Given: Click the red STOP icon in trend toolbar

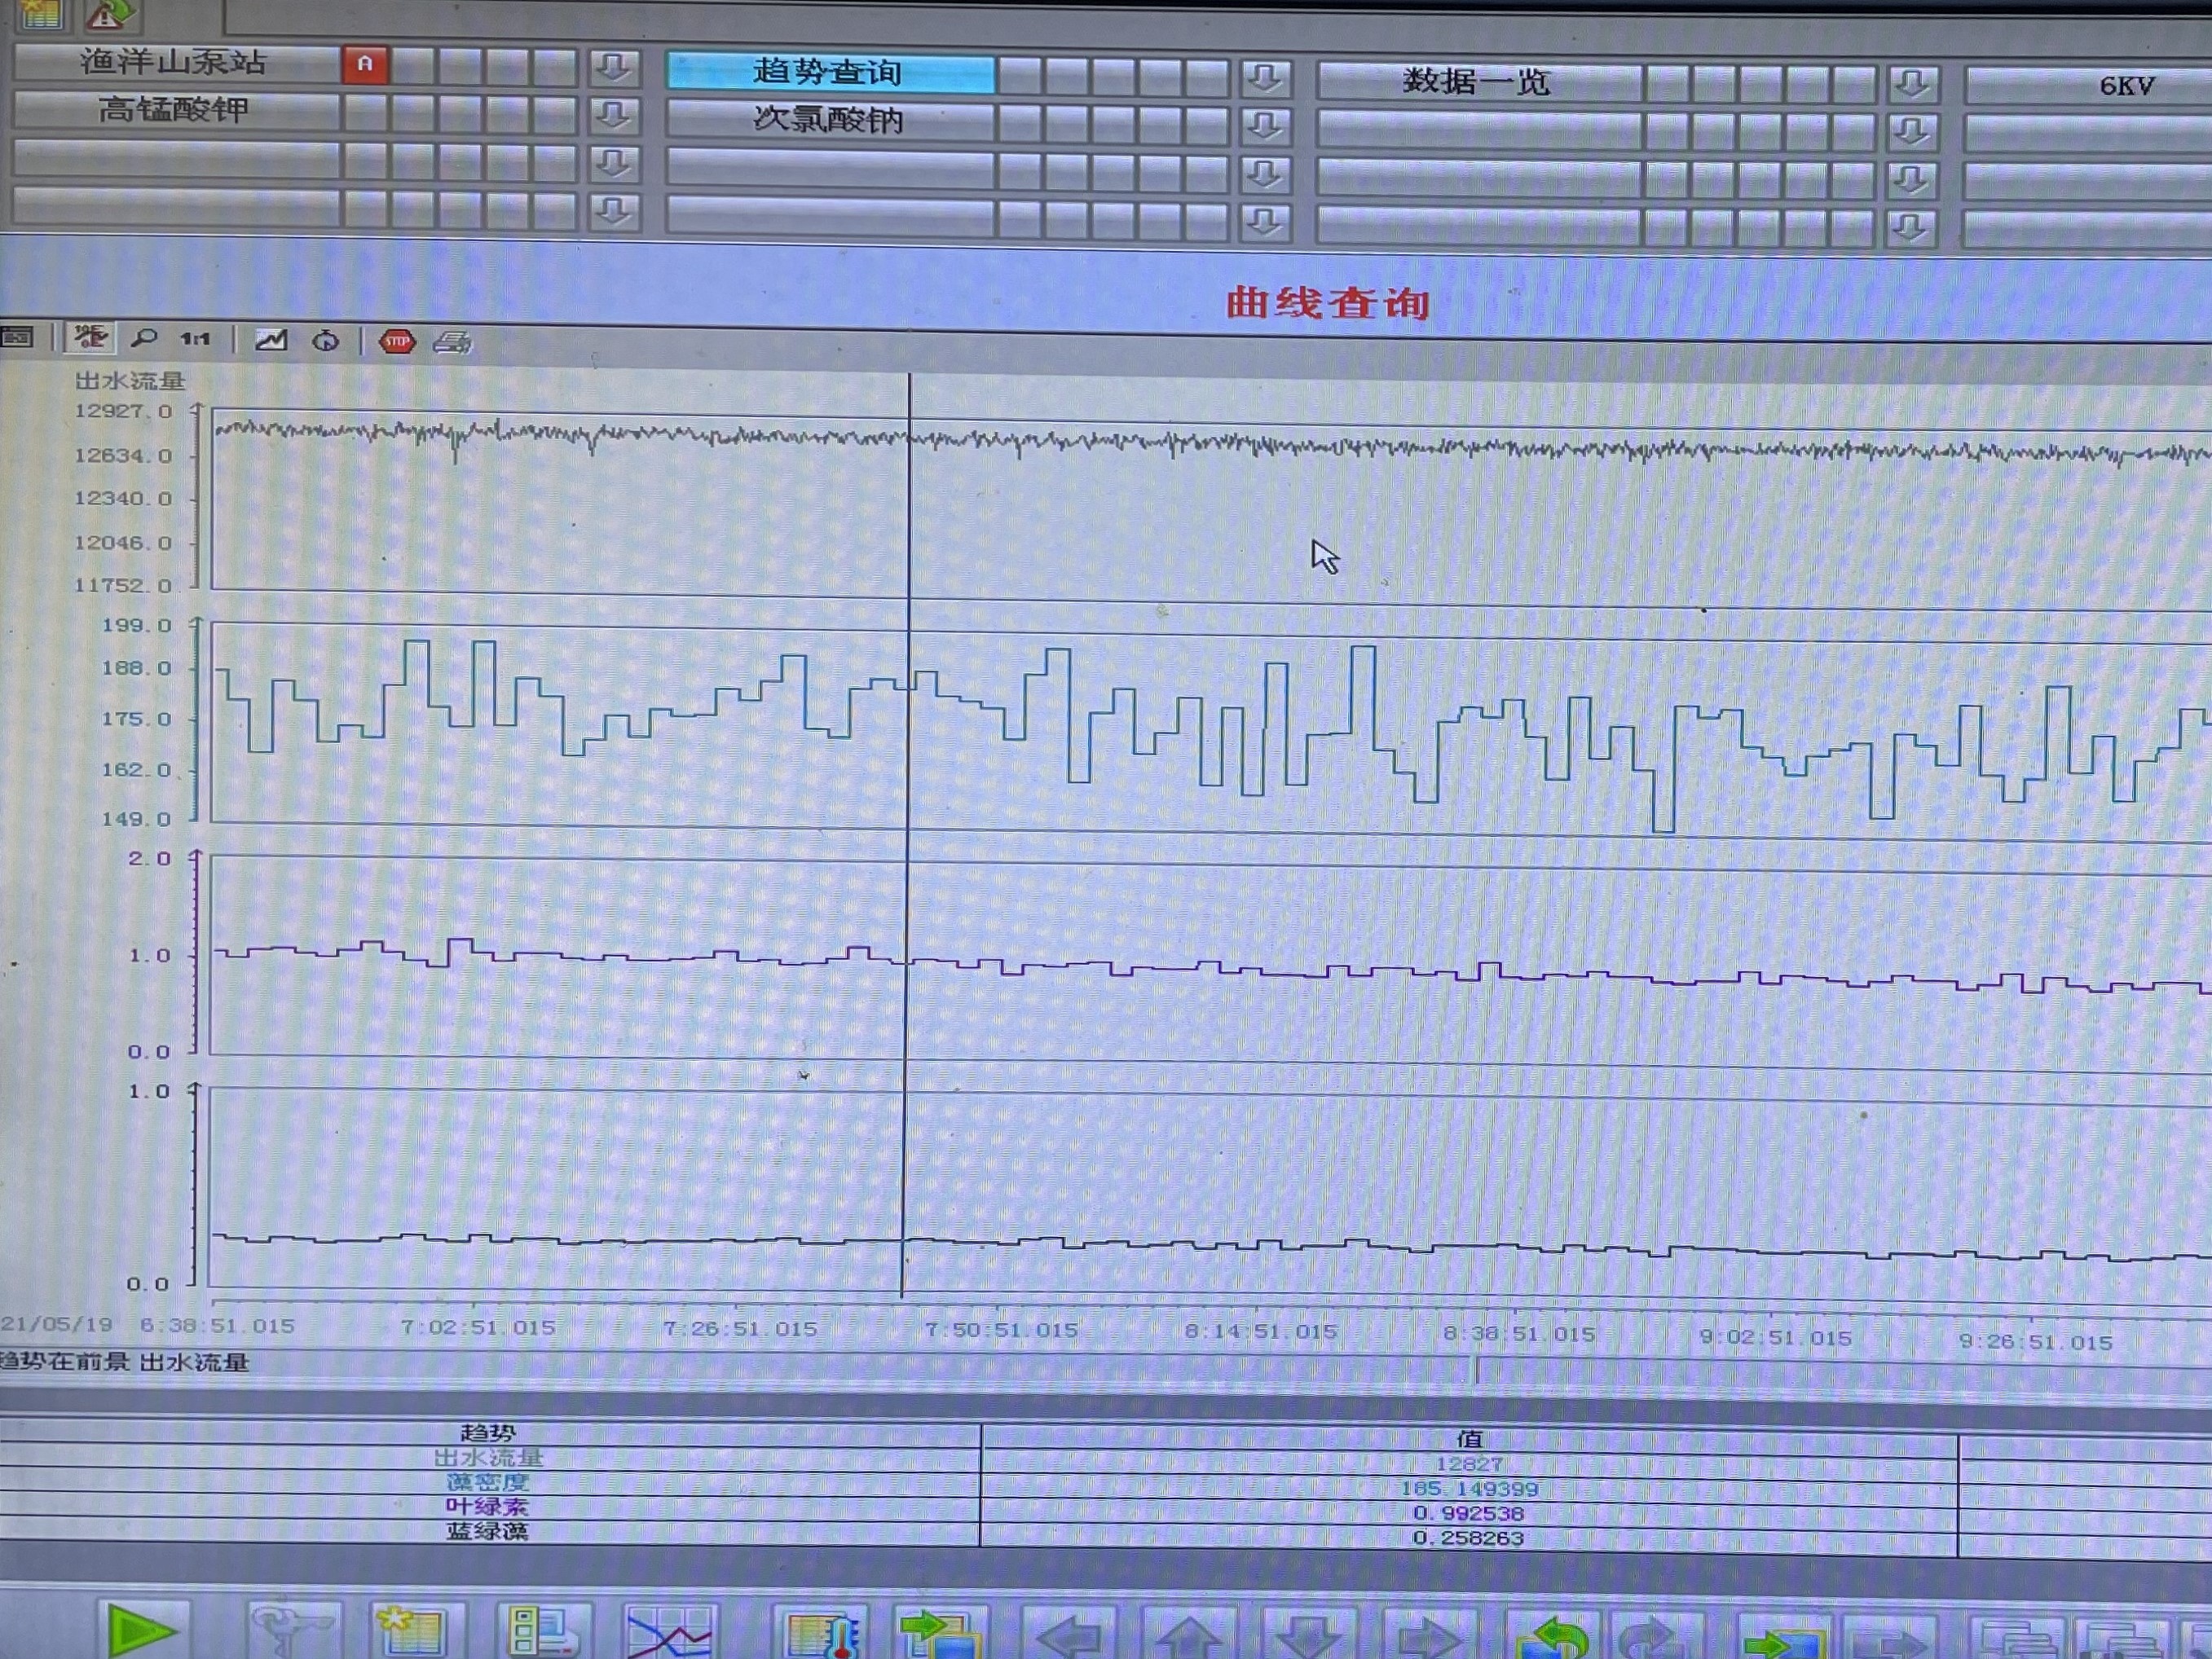Looking at the screenshot, I should pos(397,342).
